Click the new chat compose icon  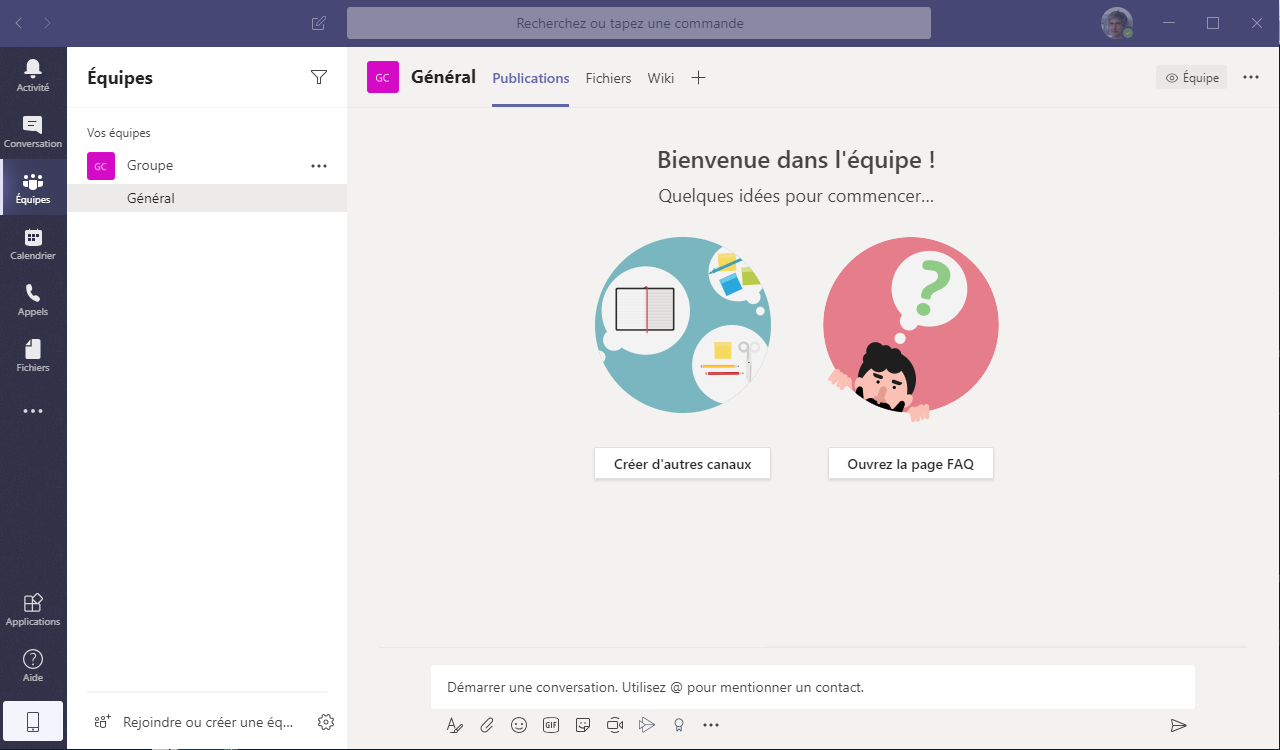tap(319, 23)
